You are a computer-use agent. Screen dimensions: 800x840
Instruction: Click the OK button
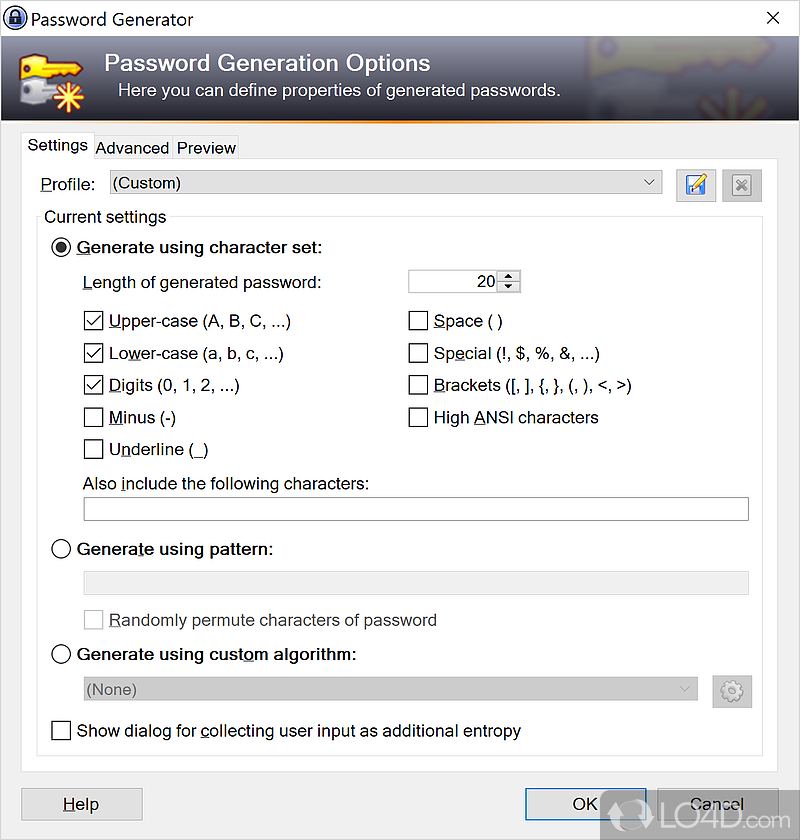[x=585, y=804]
